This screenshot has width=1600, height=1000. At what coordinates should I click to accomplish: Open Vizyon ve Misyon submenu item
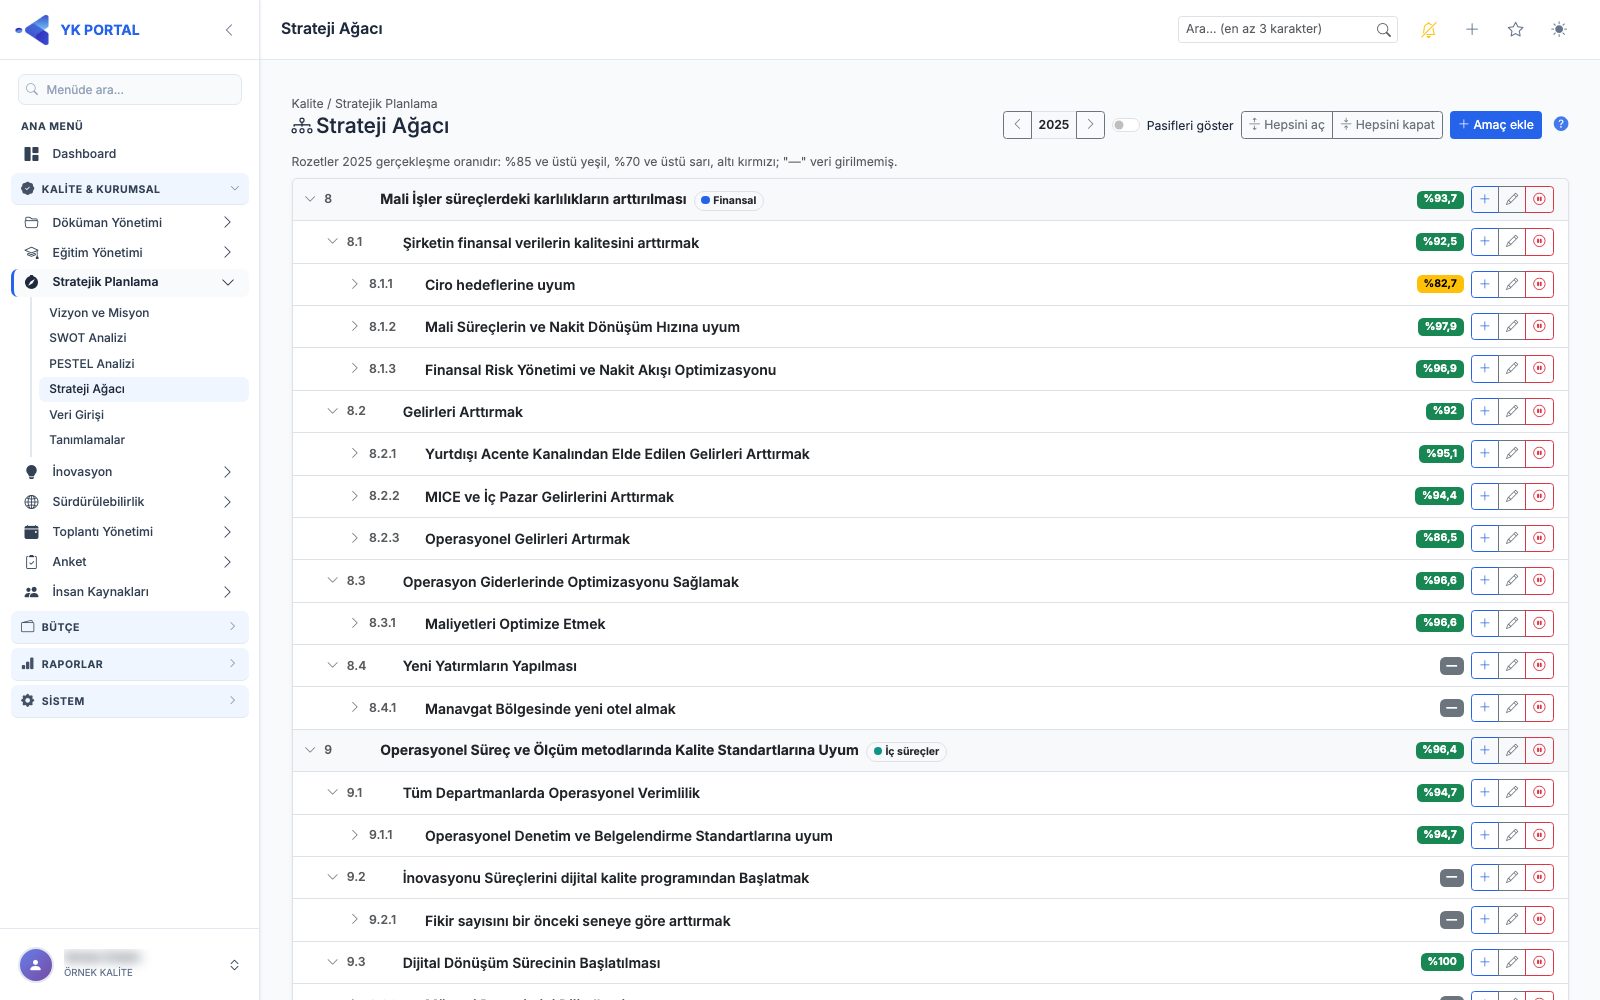pos(99,313)
